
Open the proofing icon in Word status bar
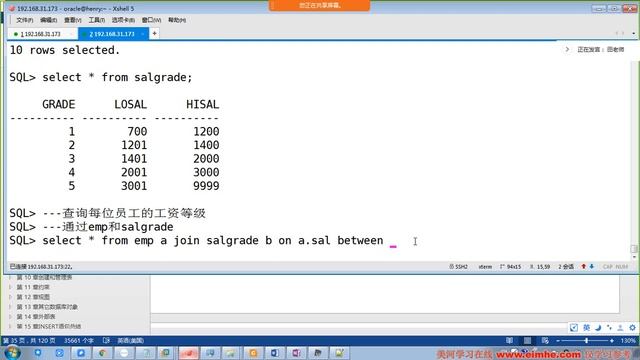click(107, 340)
